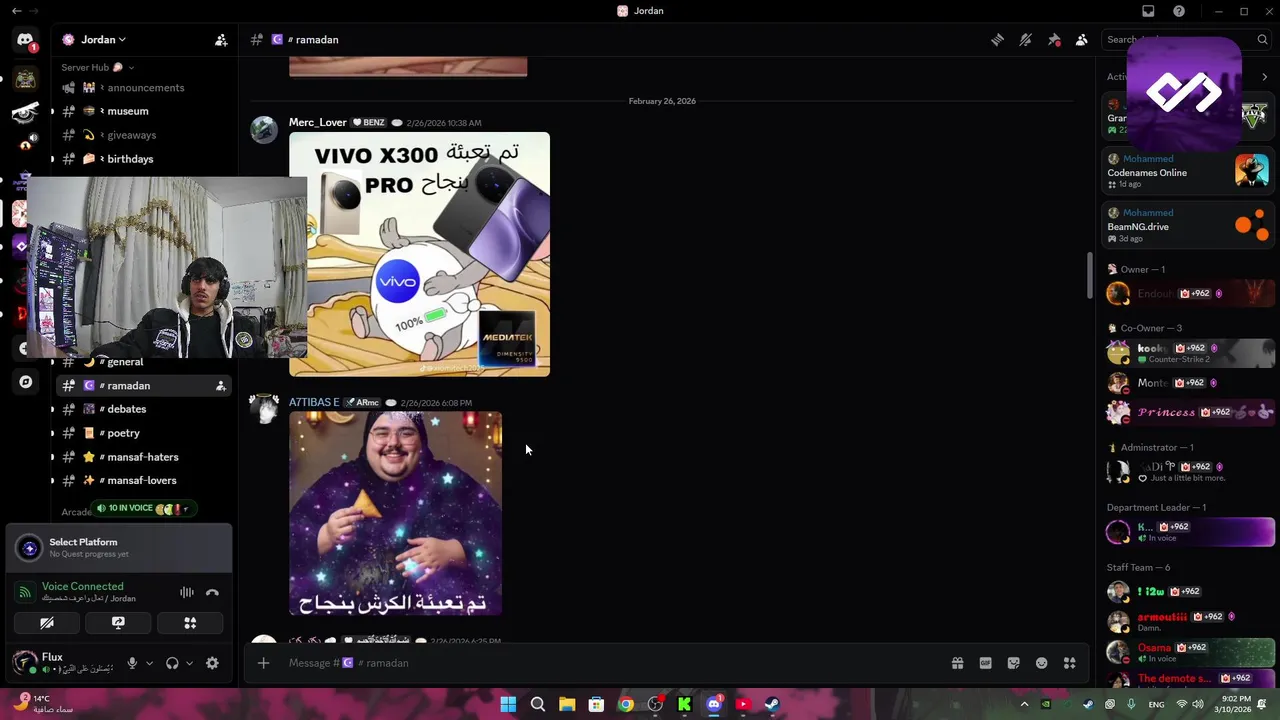Toggle deafen headphones icon
Viewport: 1280px width, 720px height.
(x=172, y=663)
